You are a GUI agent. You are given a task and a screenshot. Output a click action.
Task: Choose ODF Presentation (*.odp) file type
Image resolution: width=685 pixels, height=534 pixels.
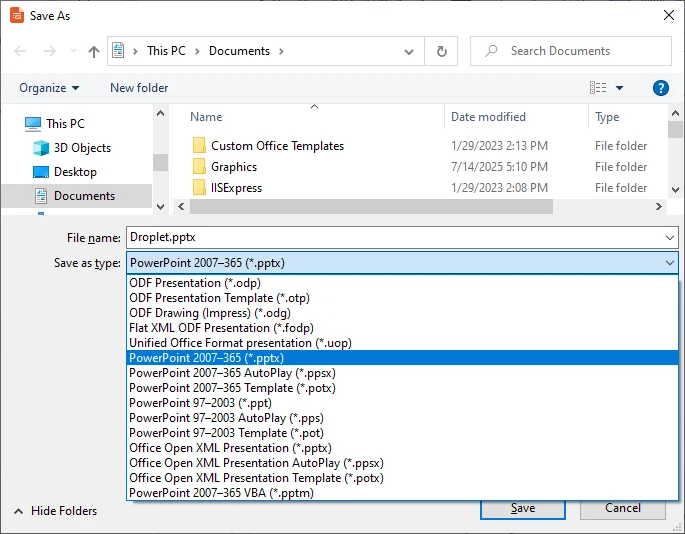(189, 283)
